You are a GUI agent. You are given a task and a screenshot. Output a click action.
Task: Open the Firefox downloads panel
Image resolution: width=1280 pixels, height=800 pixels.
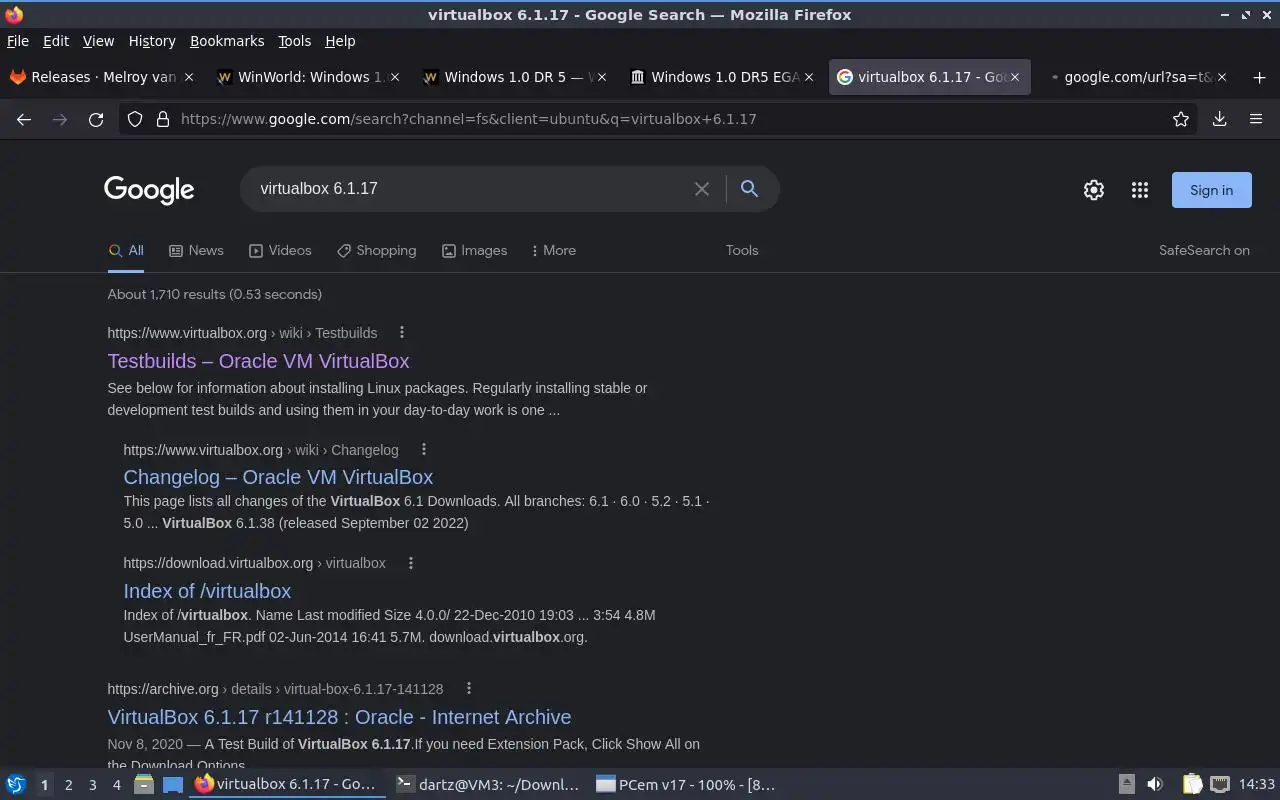pyautogui.click(x=1219, y=119)
